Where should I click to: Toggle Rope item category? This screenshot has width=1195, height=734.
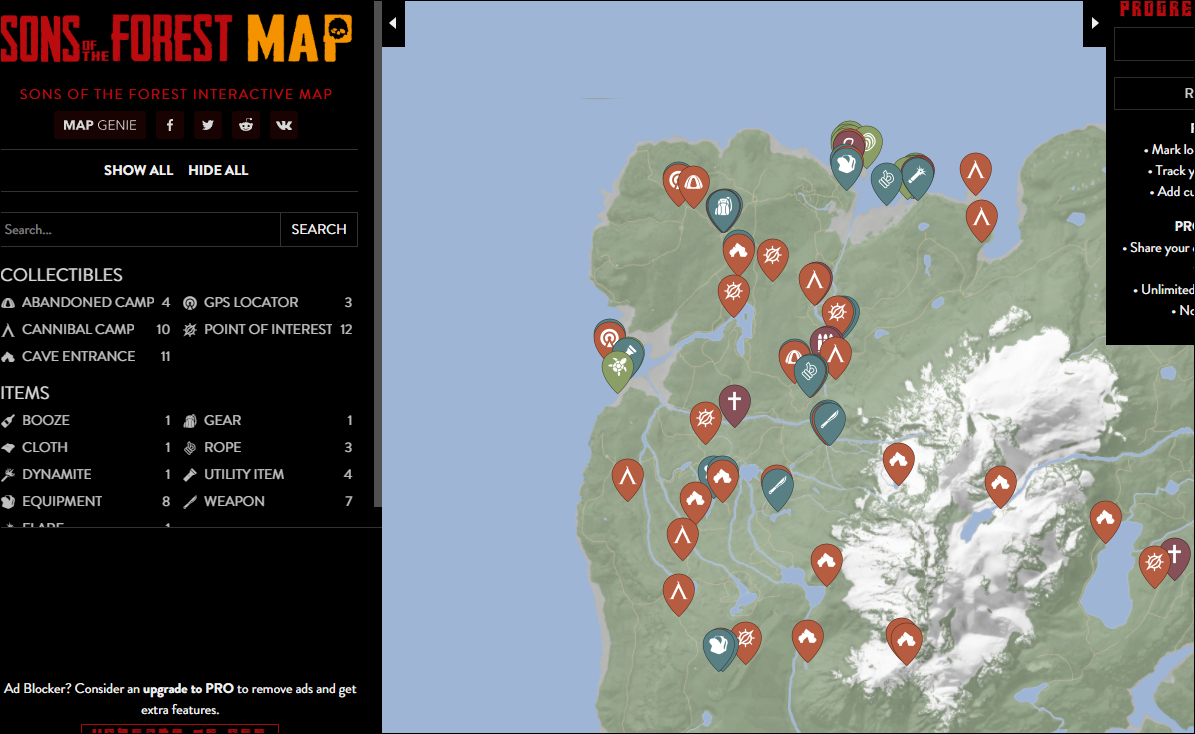coord(268,447)
